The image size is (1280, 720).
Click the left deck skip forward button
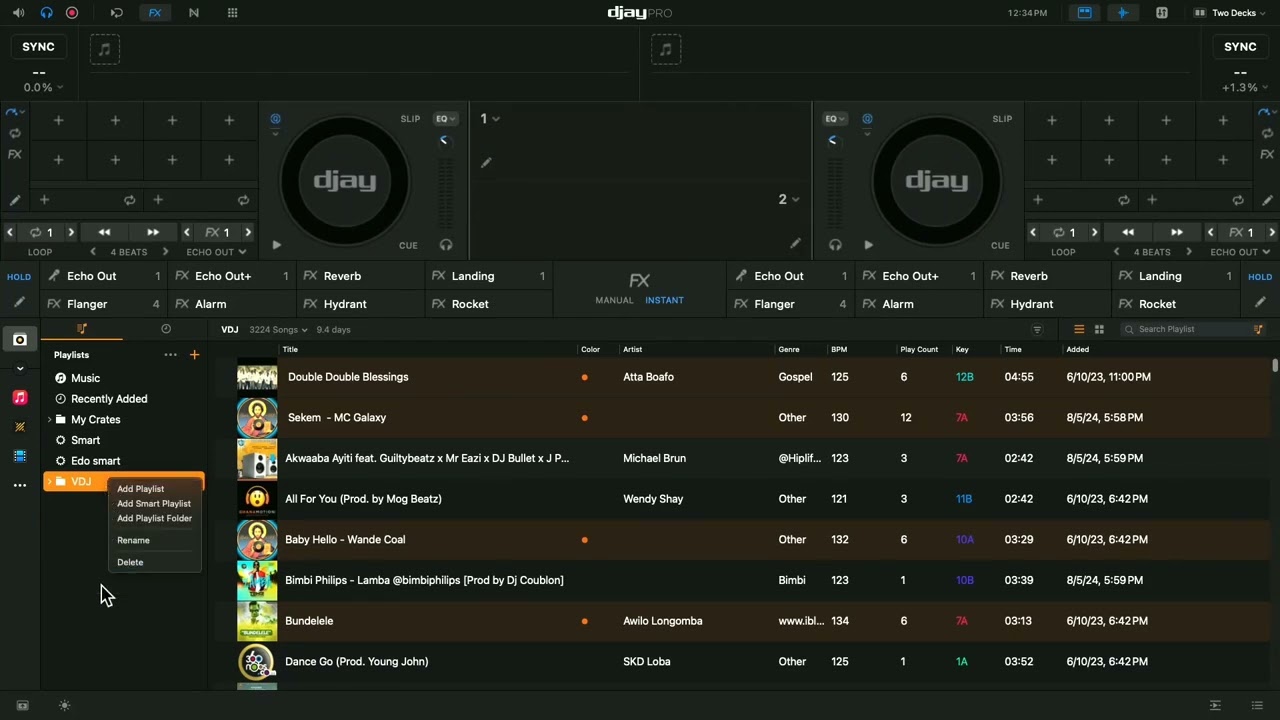point(153,232)
